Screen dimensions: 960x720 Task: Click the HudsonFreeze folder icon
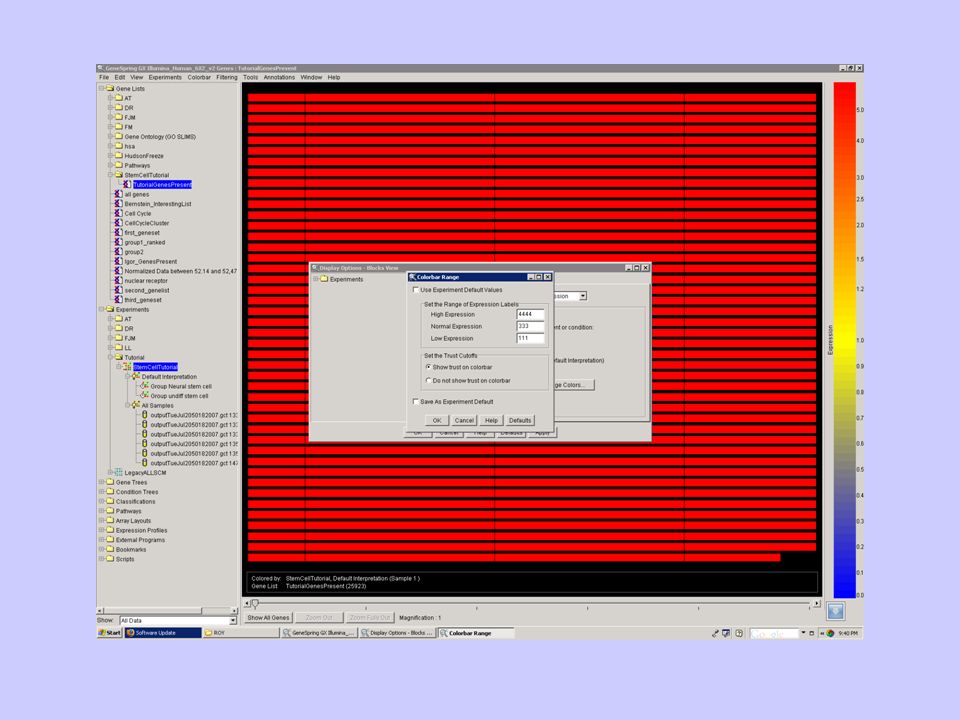119,156
